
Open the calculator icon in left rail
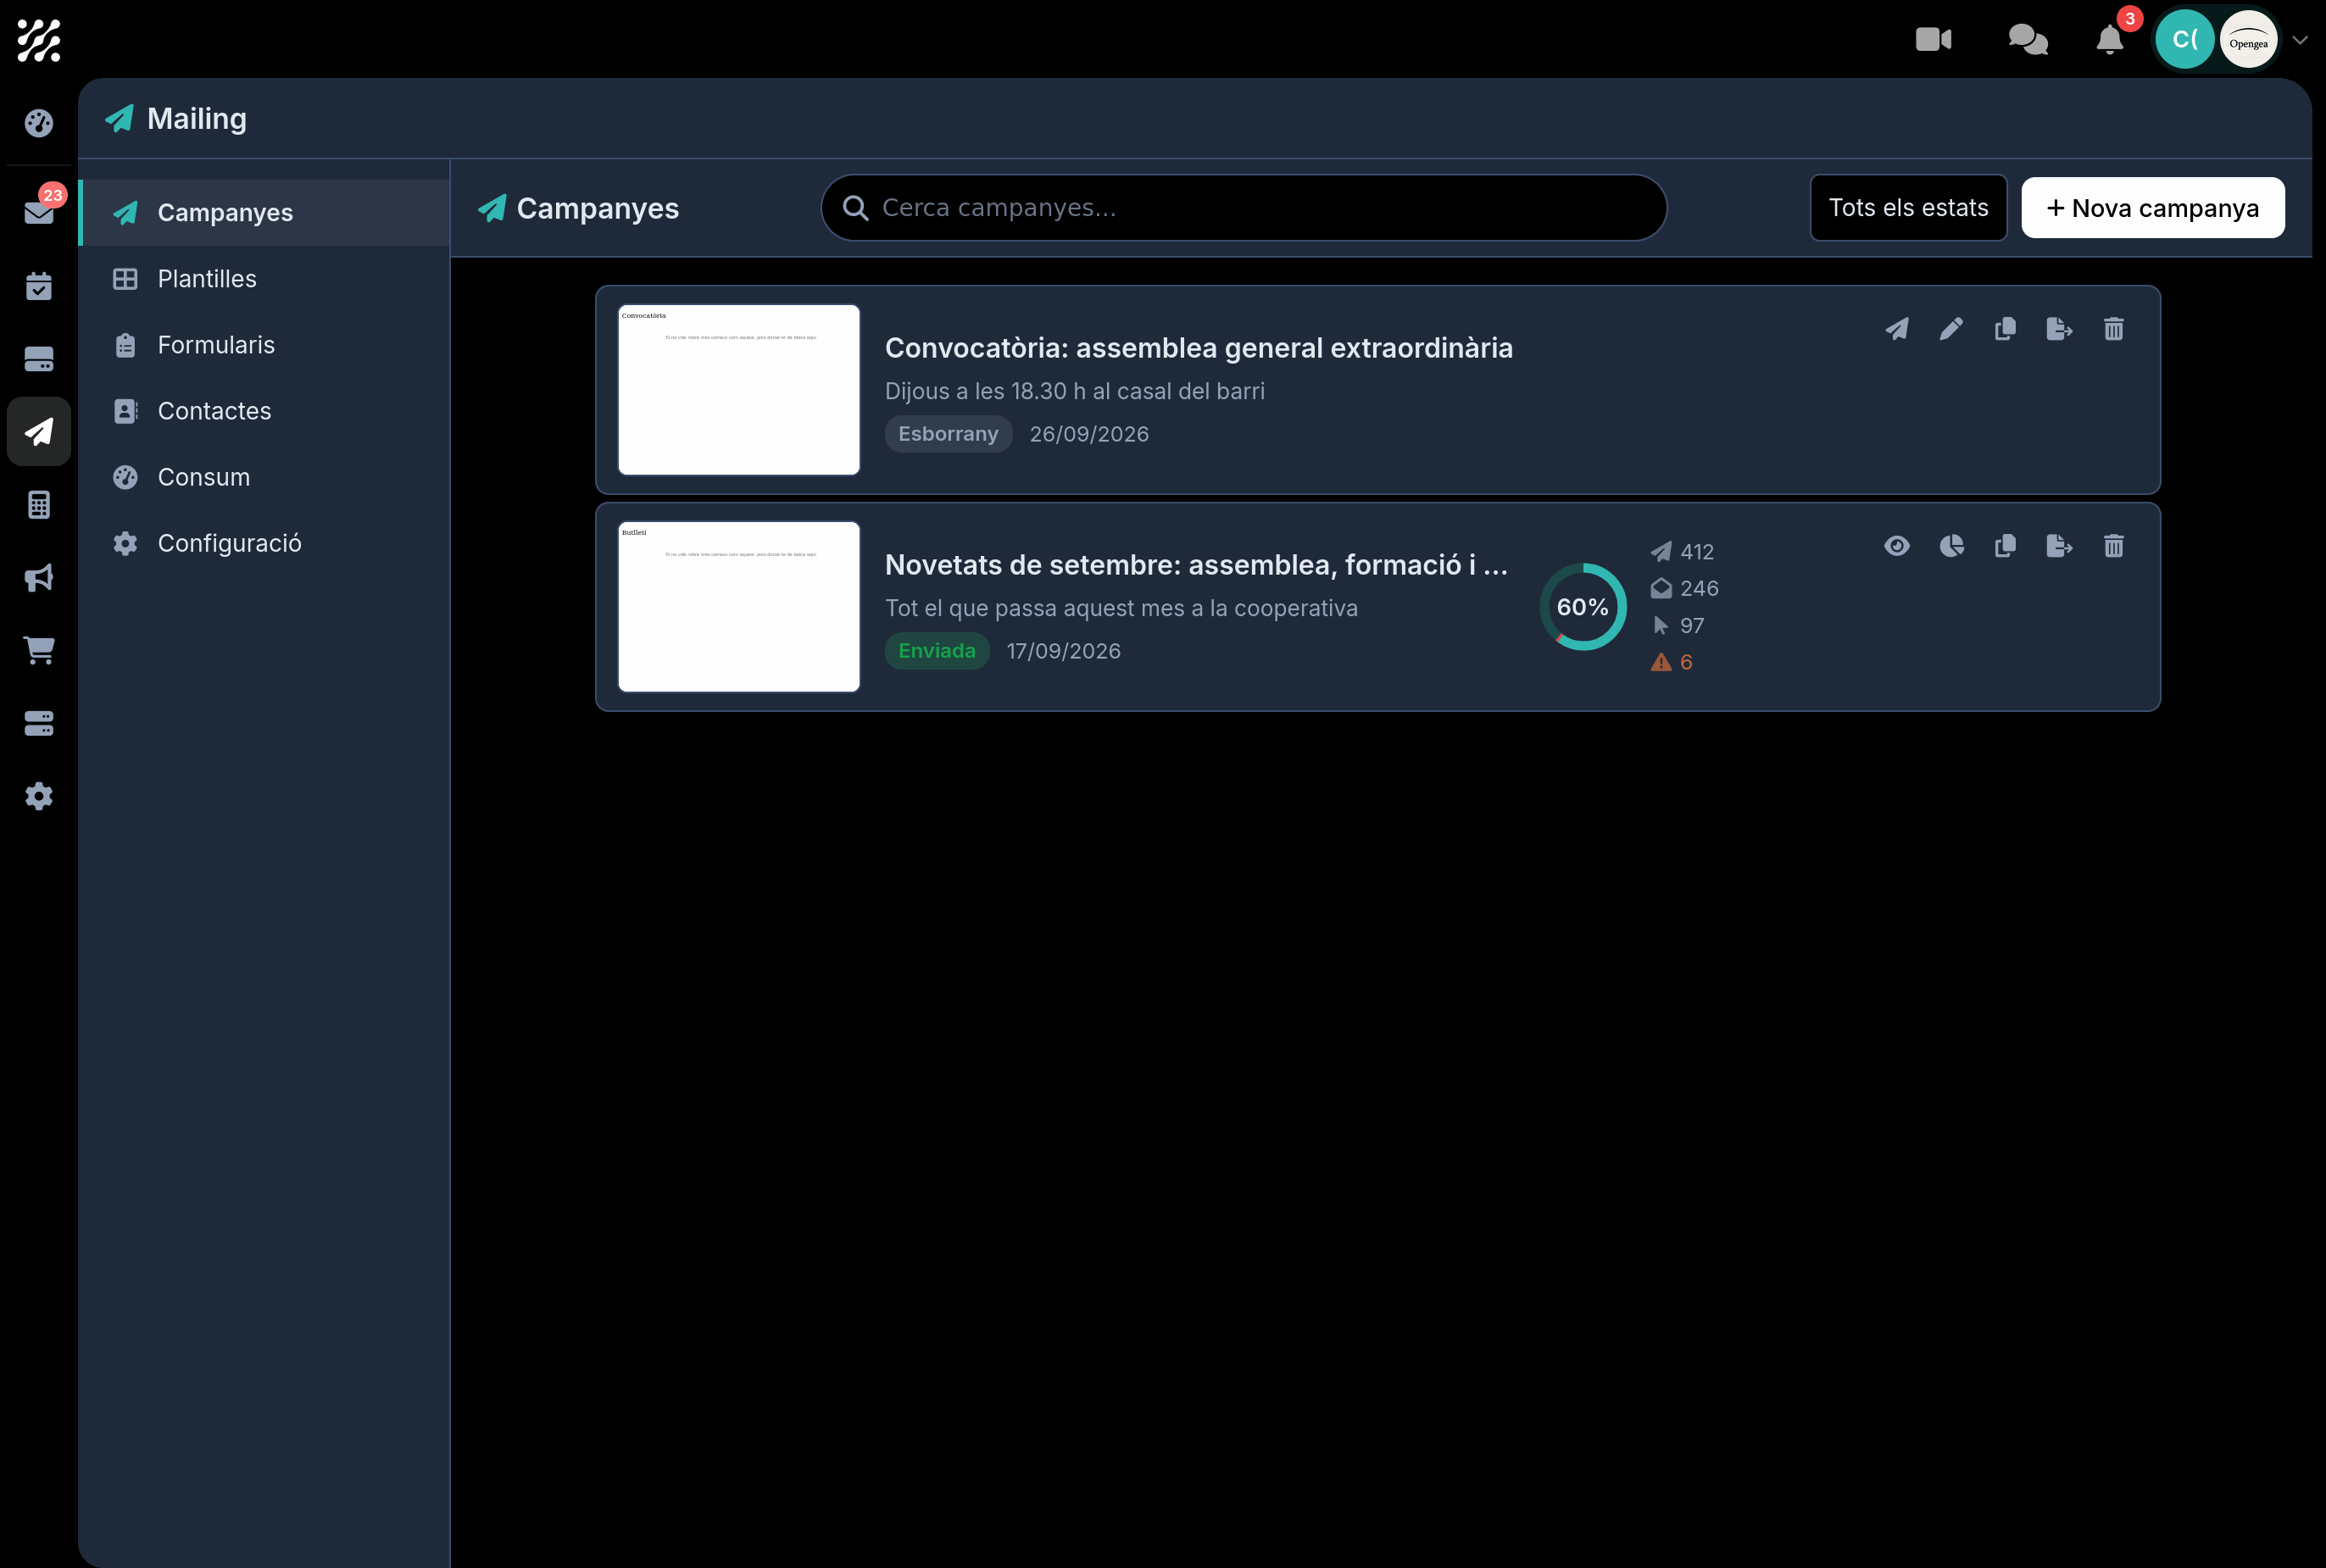tap(38, 505)
